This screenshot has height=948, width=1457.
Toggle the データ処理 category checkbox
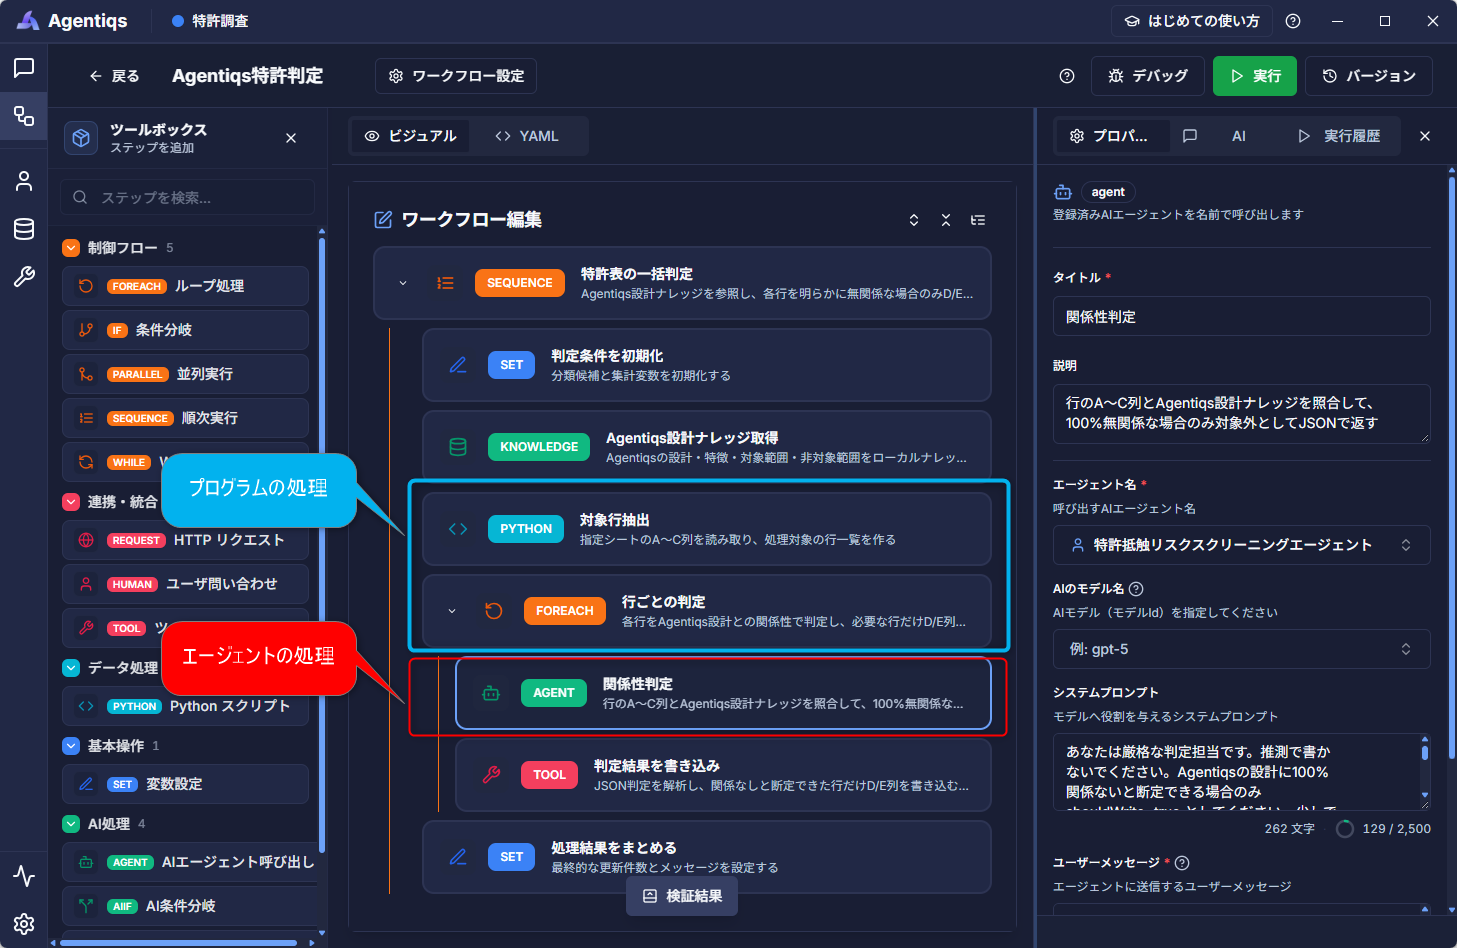tap(71, 668)
